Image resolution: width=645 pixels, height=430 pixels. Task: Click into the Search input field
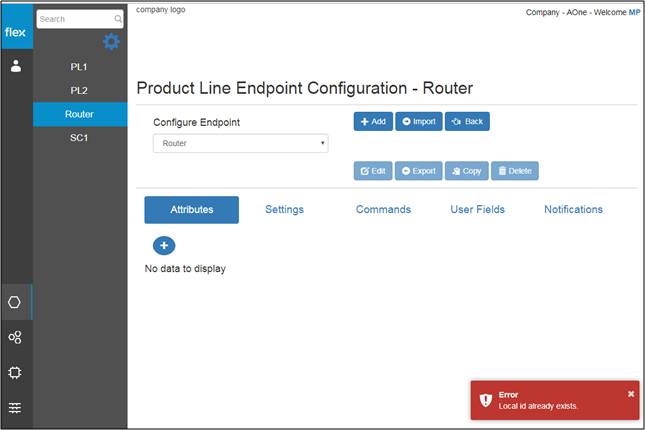pyautogui.click(x=76, y=19)
